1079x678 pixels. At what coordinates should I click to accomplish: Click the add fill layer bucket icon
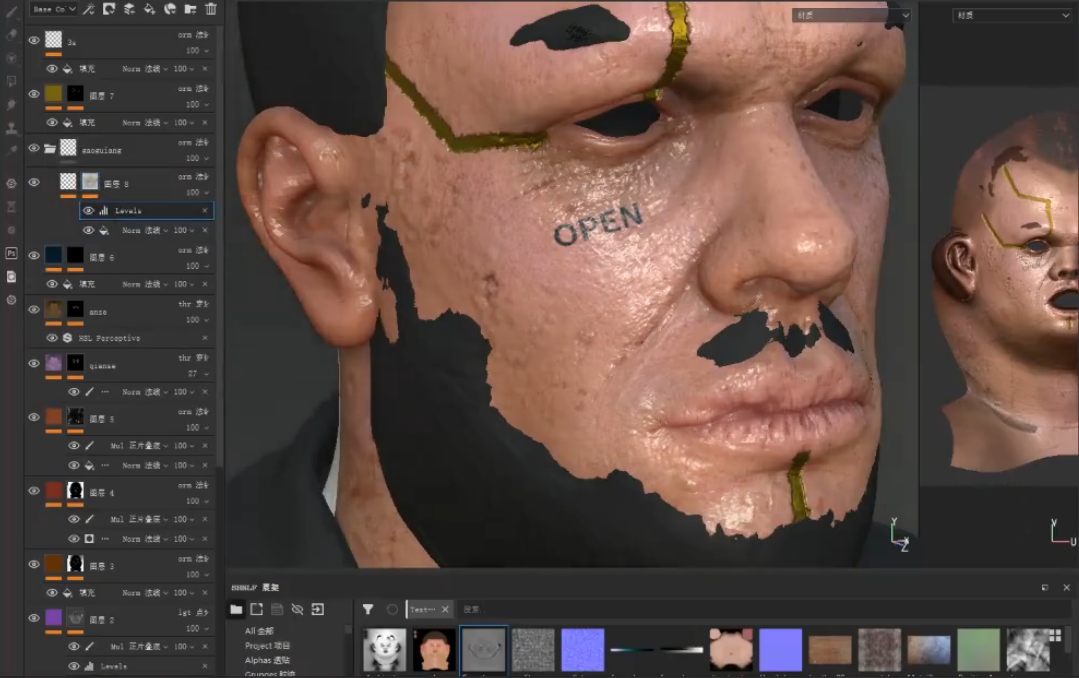tap(149, 9)
